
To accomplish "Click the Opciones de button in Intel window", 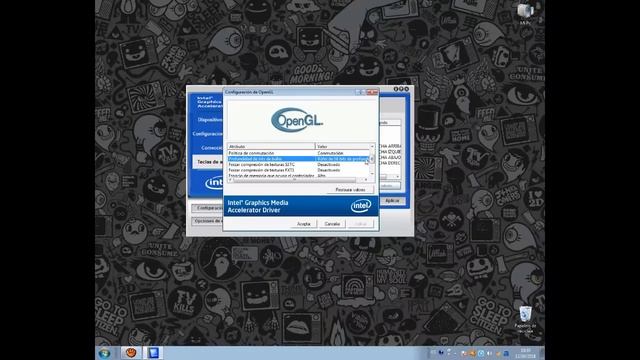I will tap(208, 221).
